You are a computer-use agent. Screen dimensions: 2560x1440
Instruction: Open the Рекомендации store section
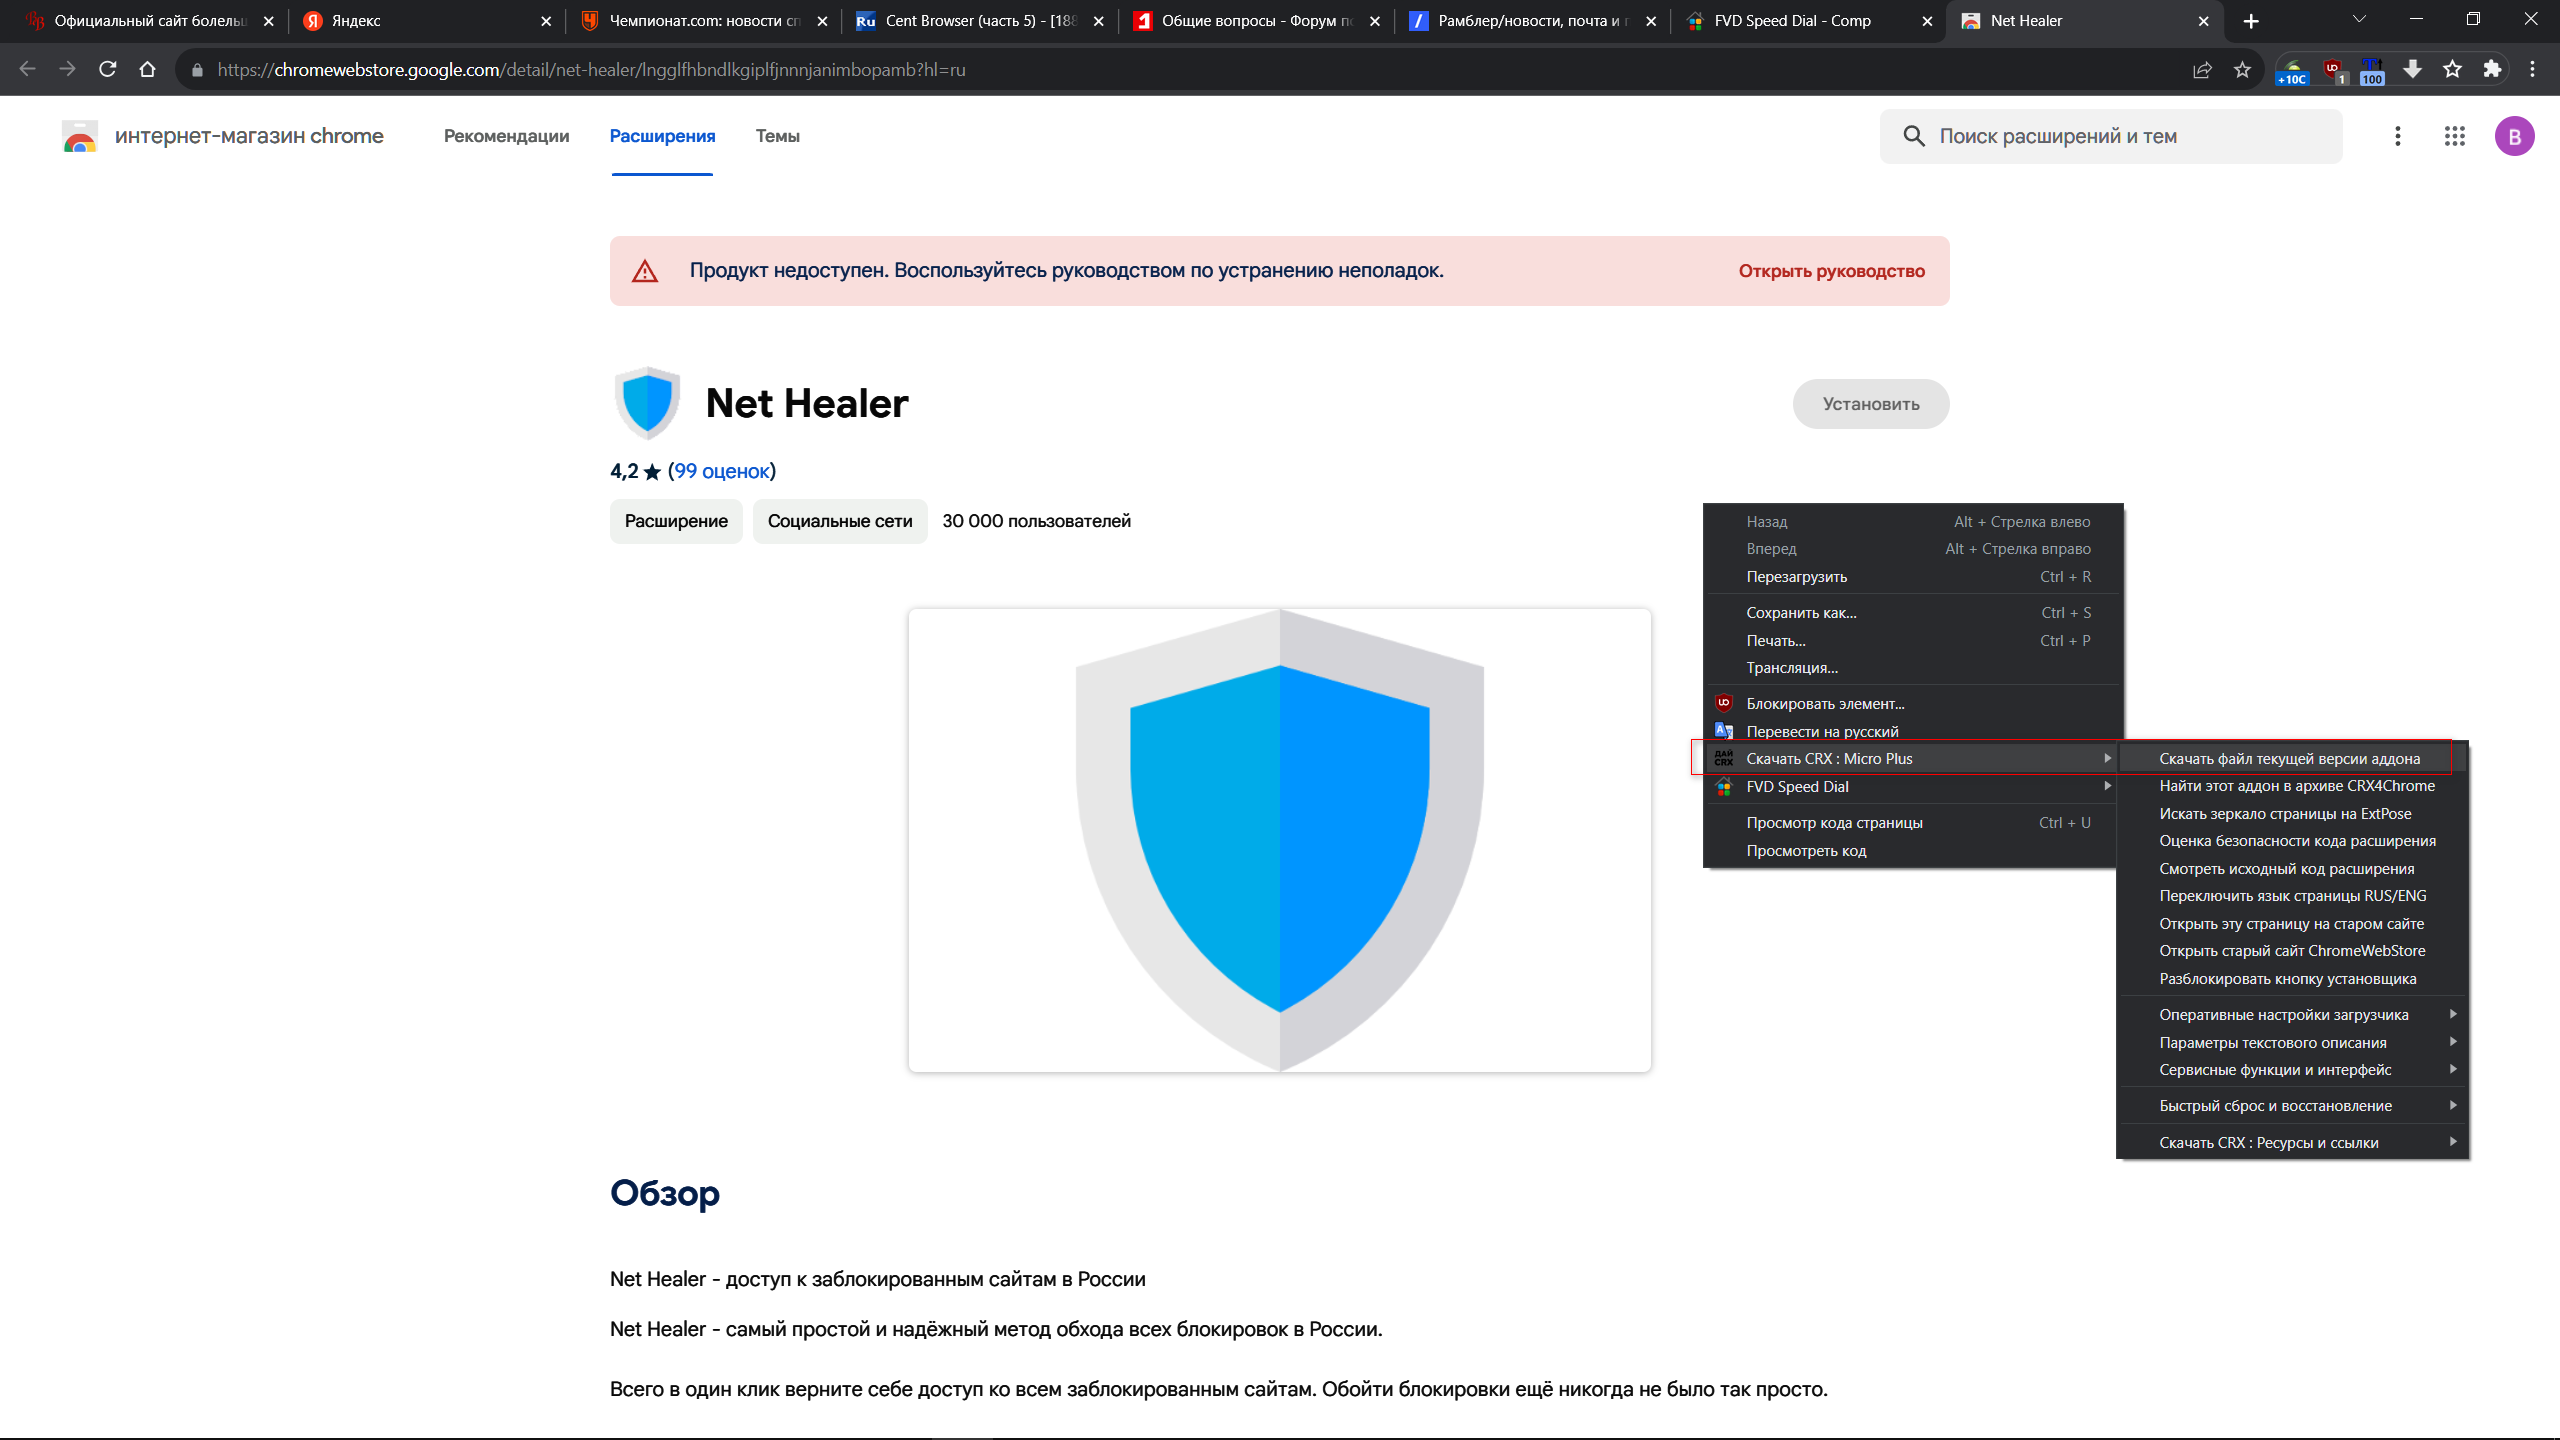(506, 136)
